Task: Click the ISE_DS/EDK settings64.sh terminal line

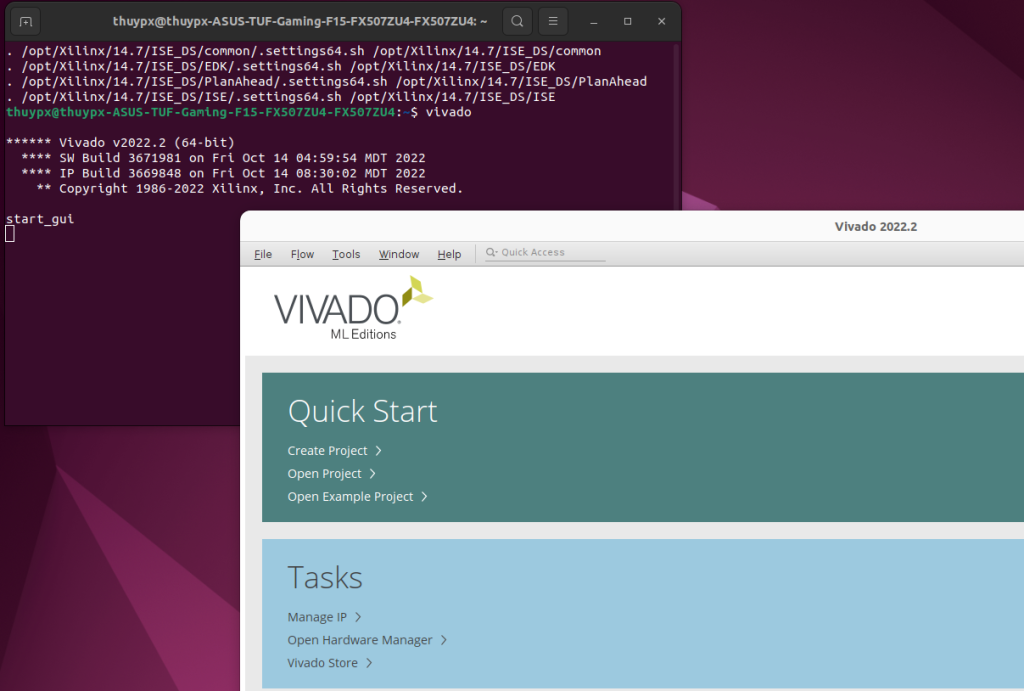Action: (281, 66)
